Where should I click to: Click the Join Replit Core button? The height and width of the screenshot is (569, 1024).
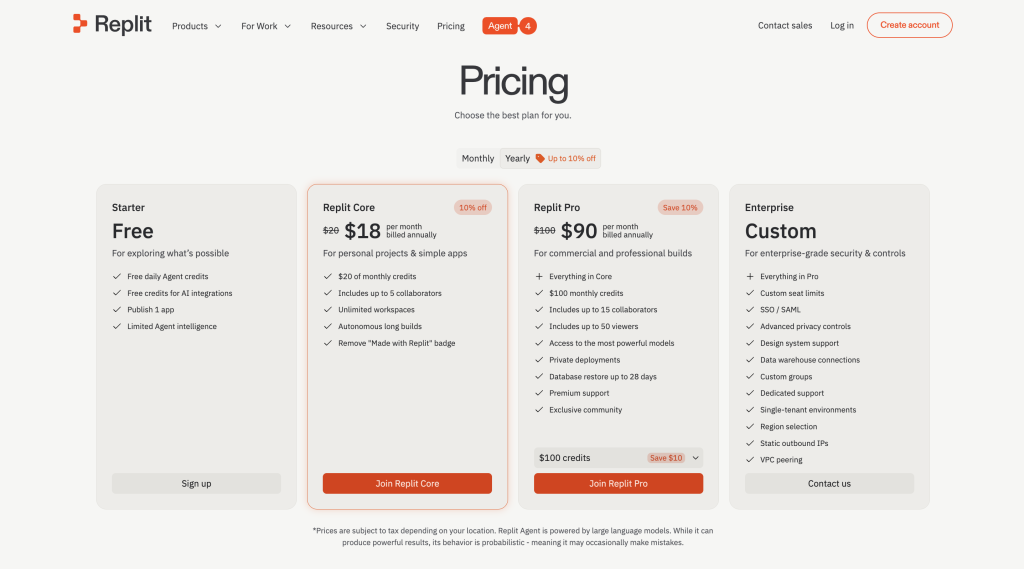click(x=407, y=484)
